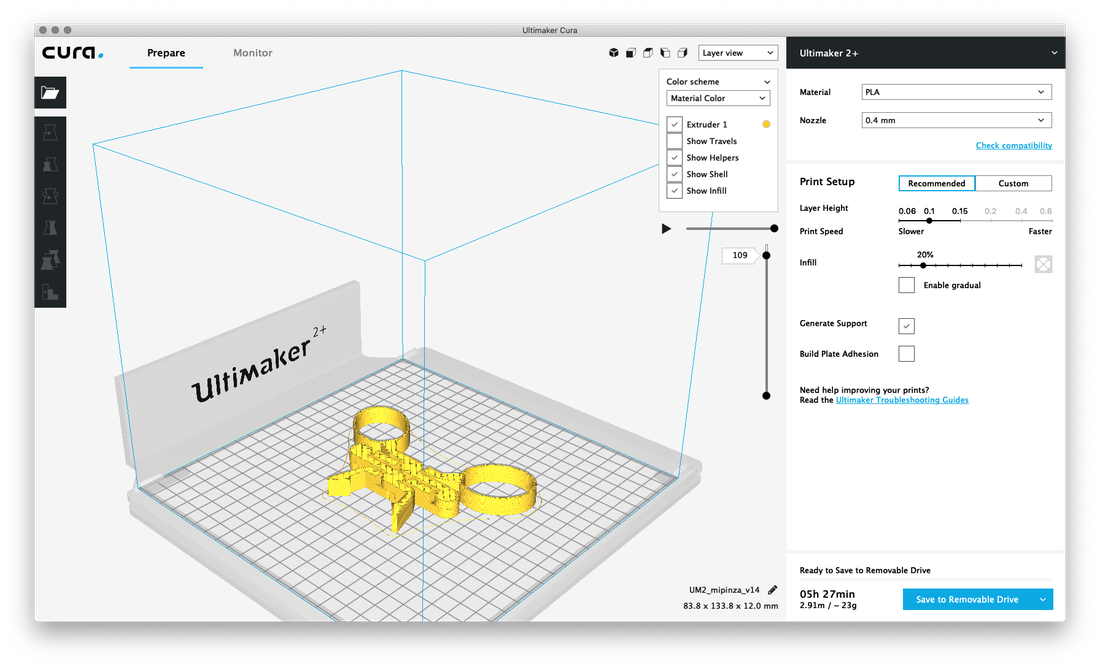1100x667 pixels.
Task: Enable gradual infill checkbox
Action: click(x=906, y=285)
